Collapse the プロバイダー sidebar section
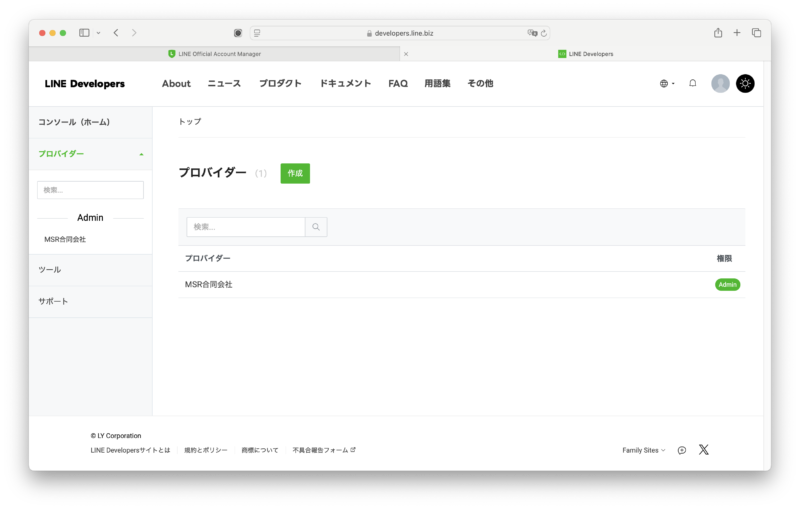Image resolution: width=800 pixels, height=509 pixels. pos(90,154)
